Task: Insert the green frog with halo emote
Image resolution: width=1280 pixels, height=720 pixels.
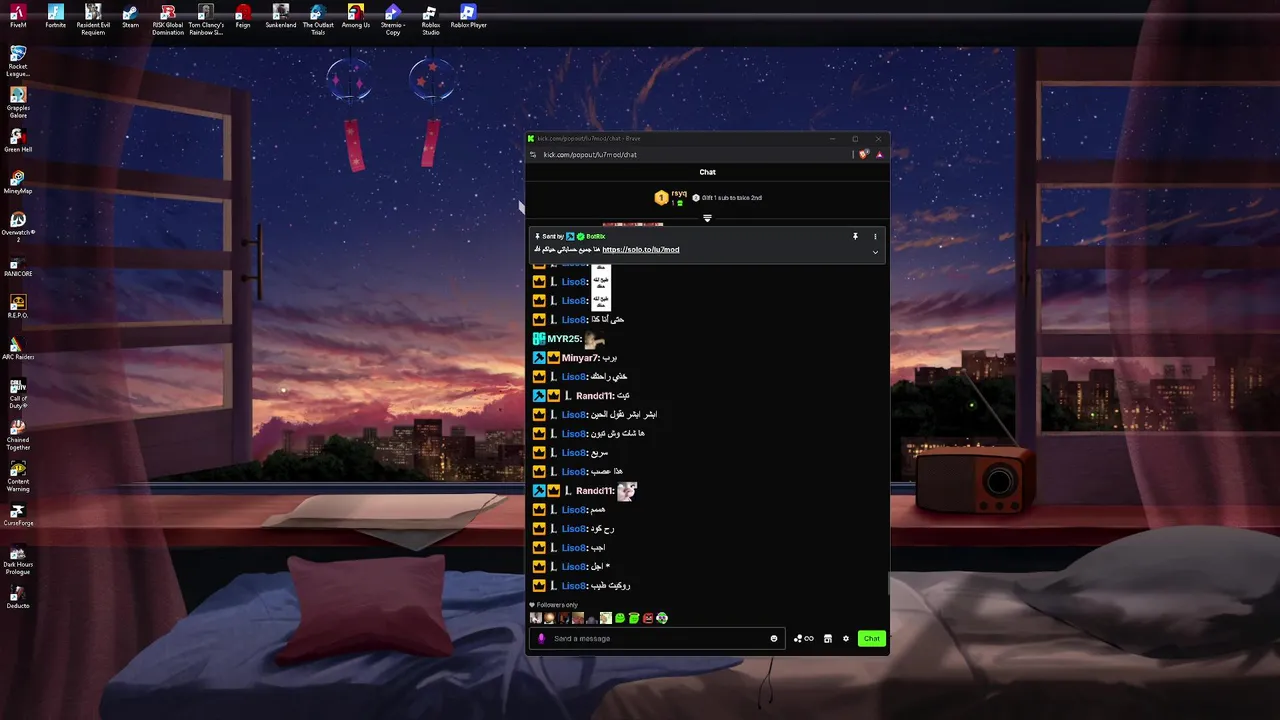Action: click(634, 618)
